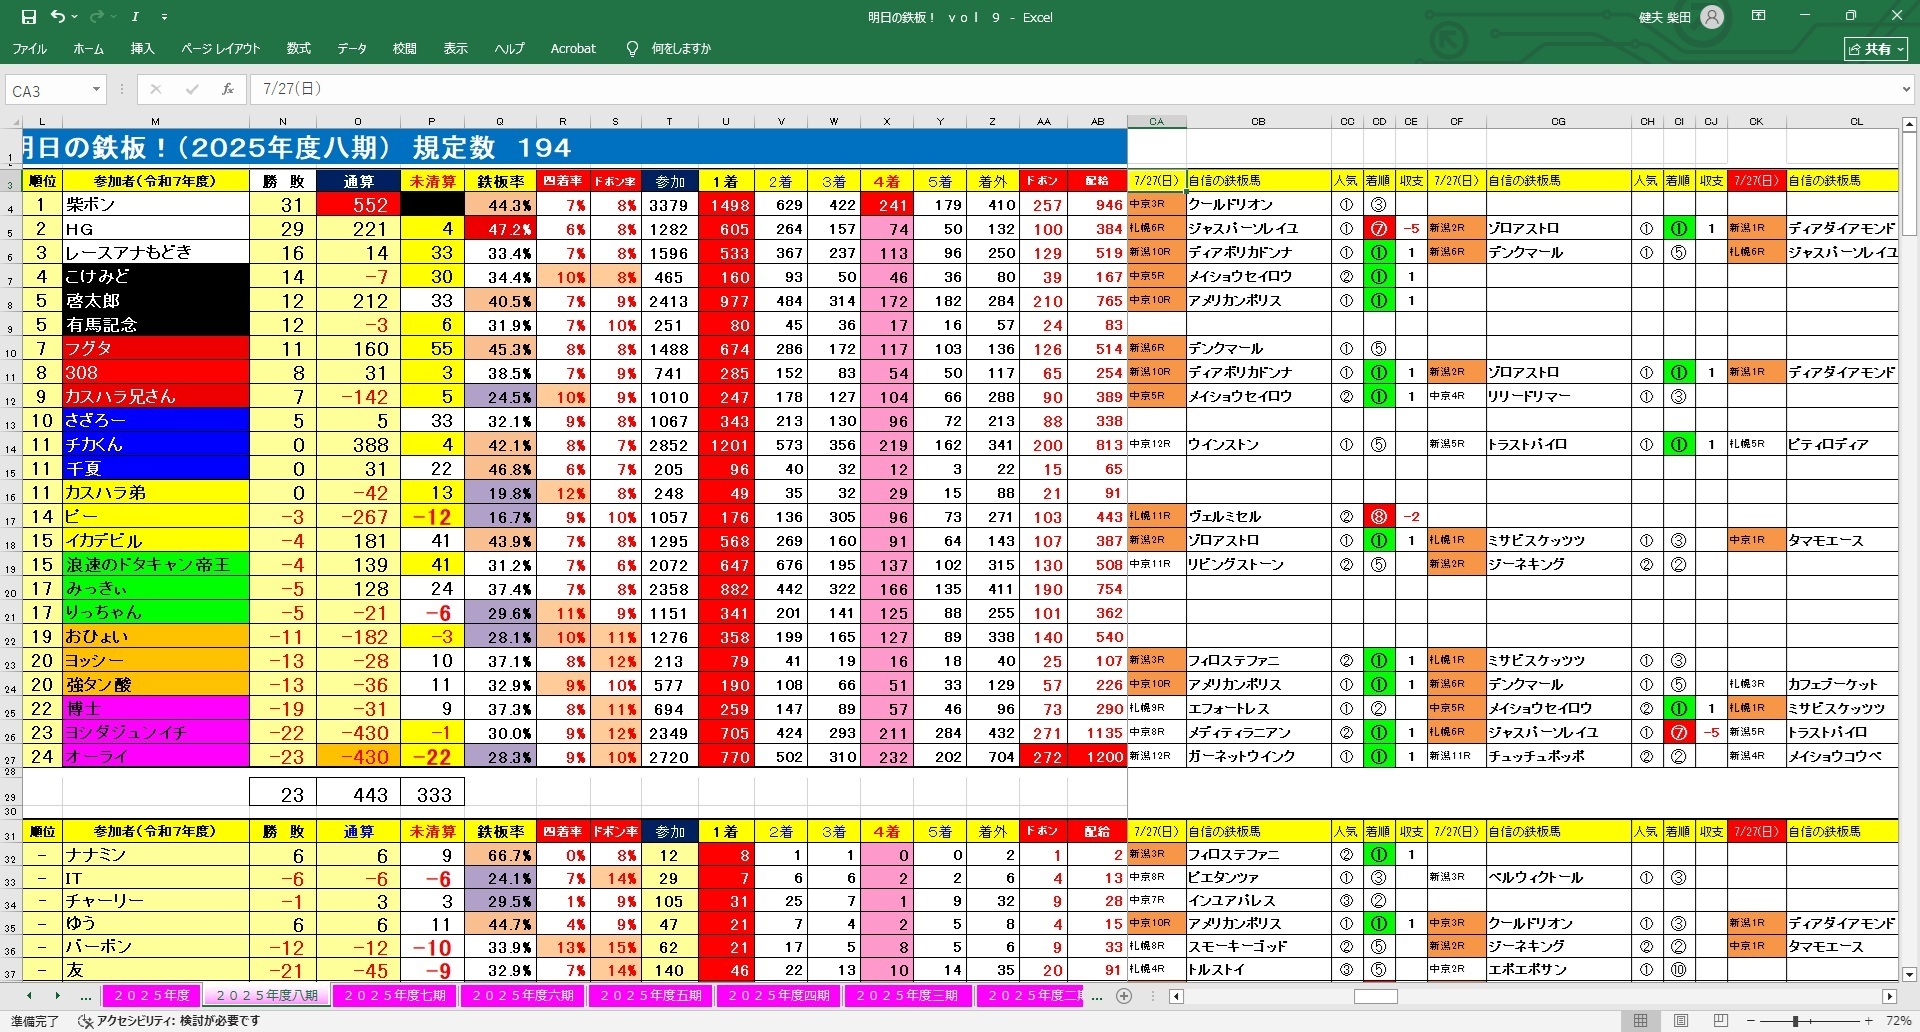Click the zoom slider handle
1920x1032 pixels.
(x=1796, y=1021)
